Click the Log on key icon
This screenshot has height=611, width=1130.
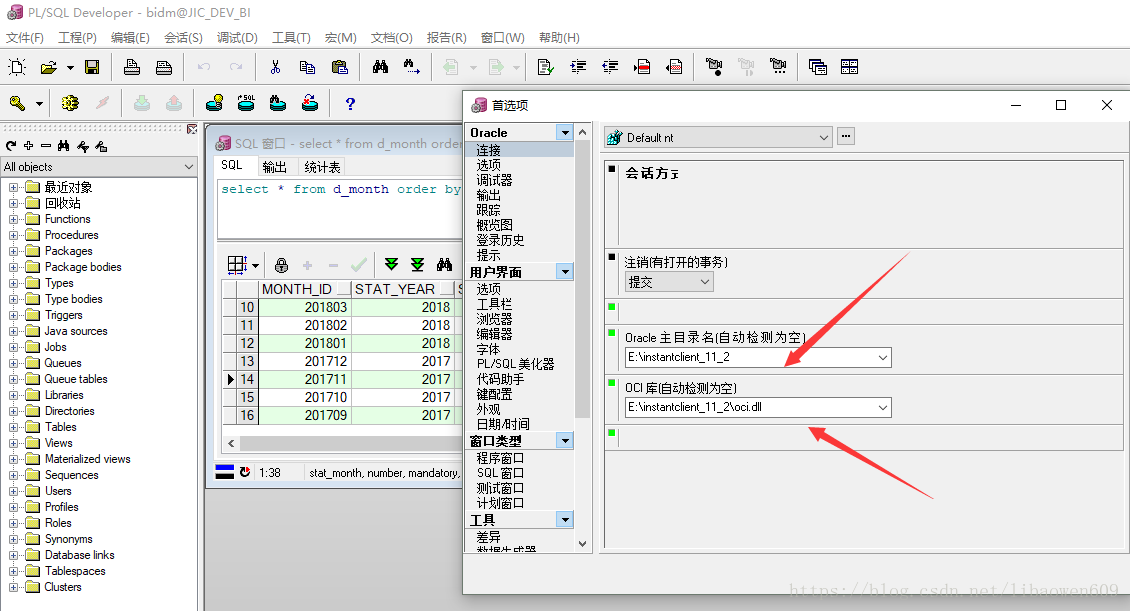tap(17, 103)
